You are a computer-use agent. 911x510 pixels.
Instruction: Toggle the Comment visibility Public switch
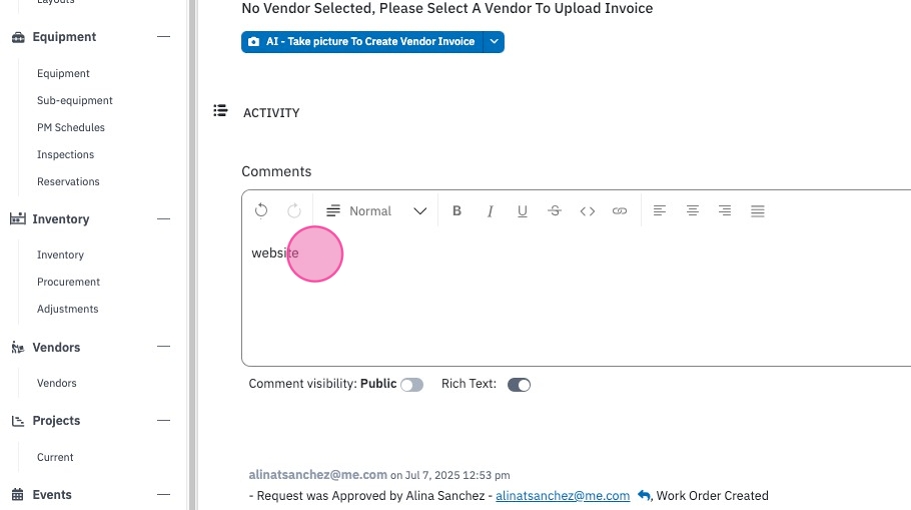pyautogui.click(x=412, y=385)
